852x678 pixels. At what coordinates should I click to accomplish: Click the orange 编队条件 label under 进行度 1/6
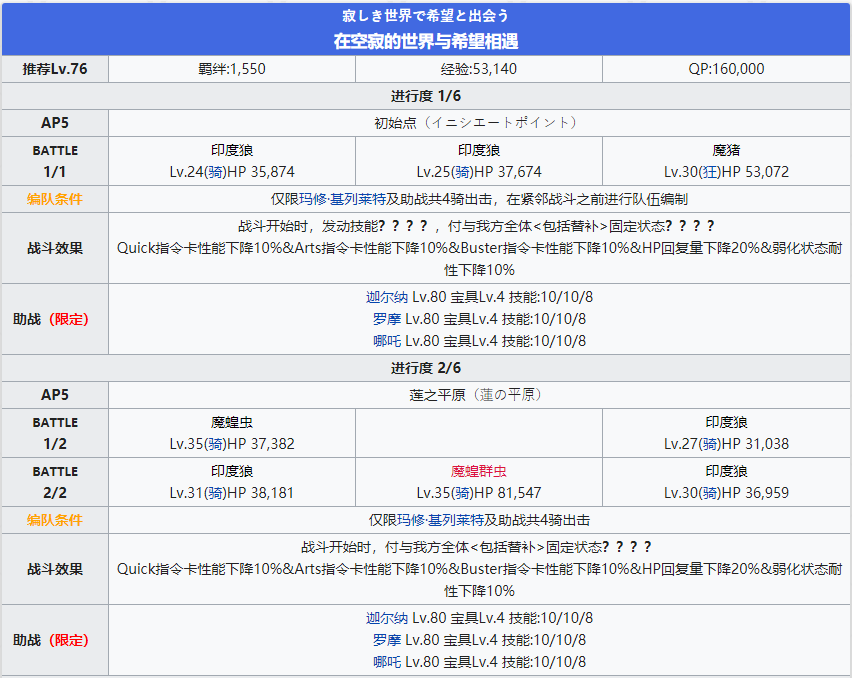tap(55, 199)
